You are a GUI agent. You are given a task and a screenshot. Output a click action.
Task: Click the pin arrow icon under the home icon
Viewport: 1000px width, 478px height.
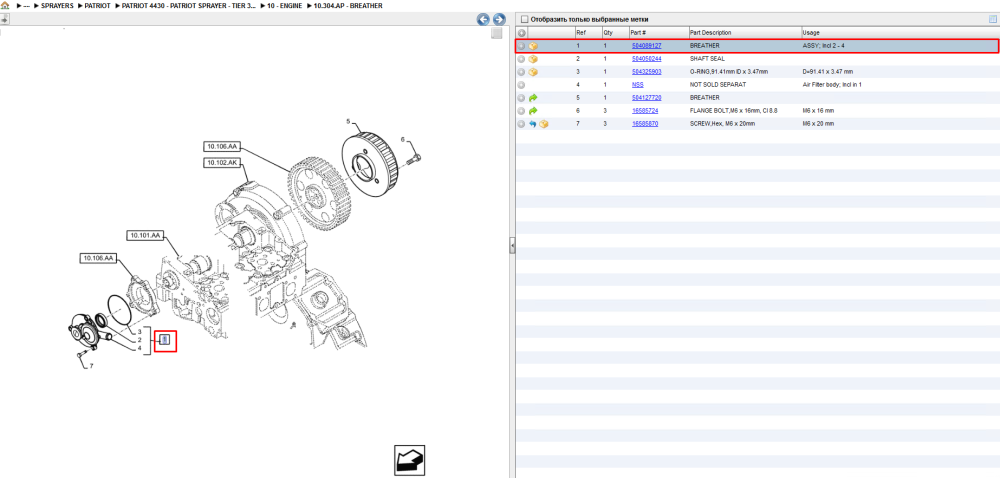(x=3, y=19)
